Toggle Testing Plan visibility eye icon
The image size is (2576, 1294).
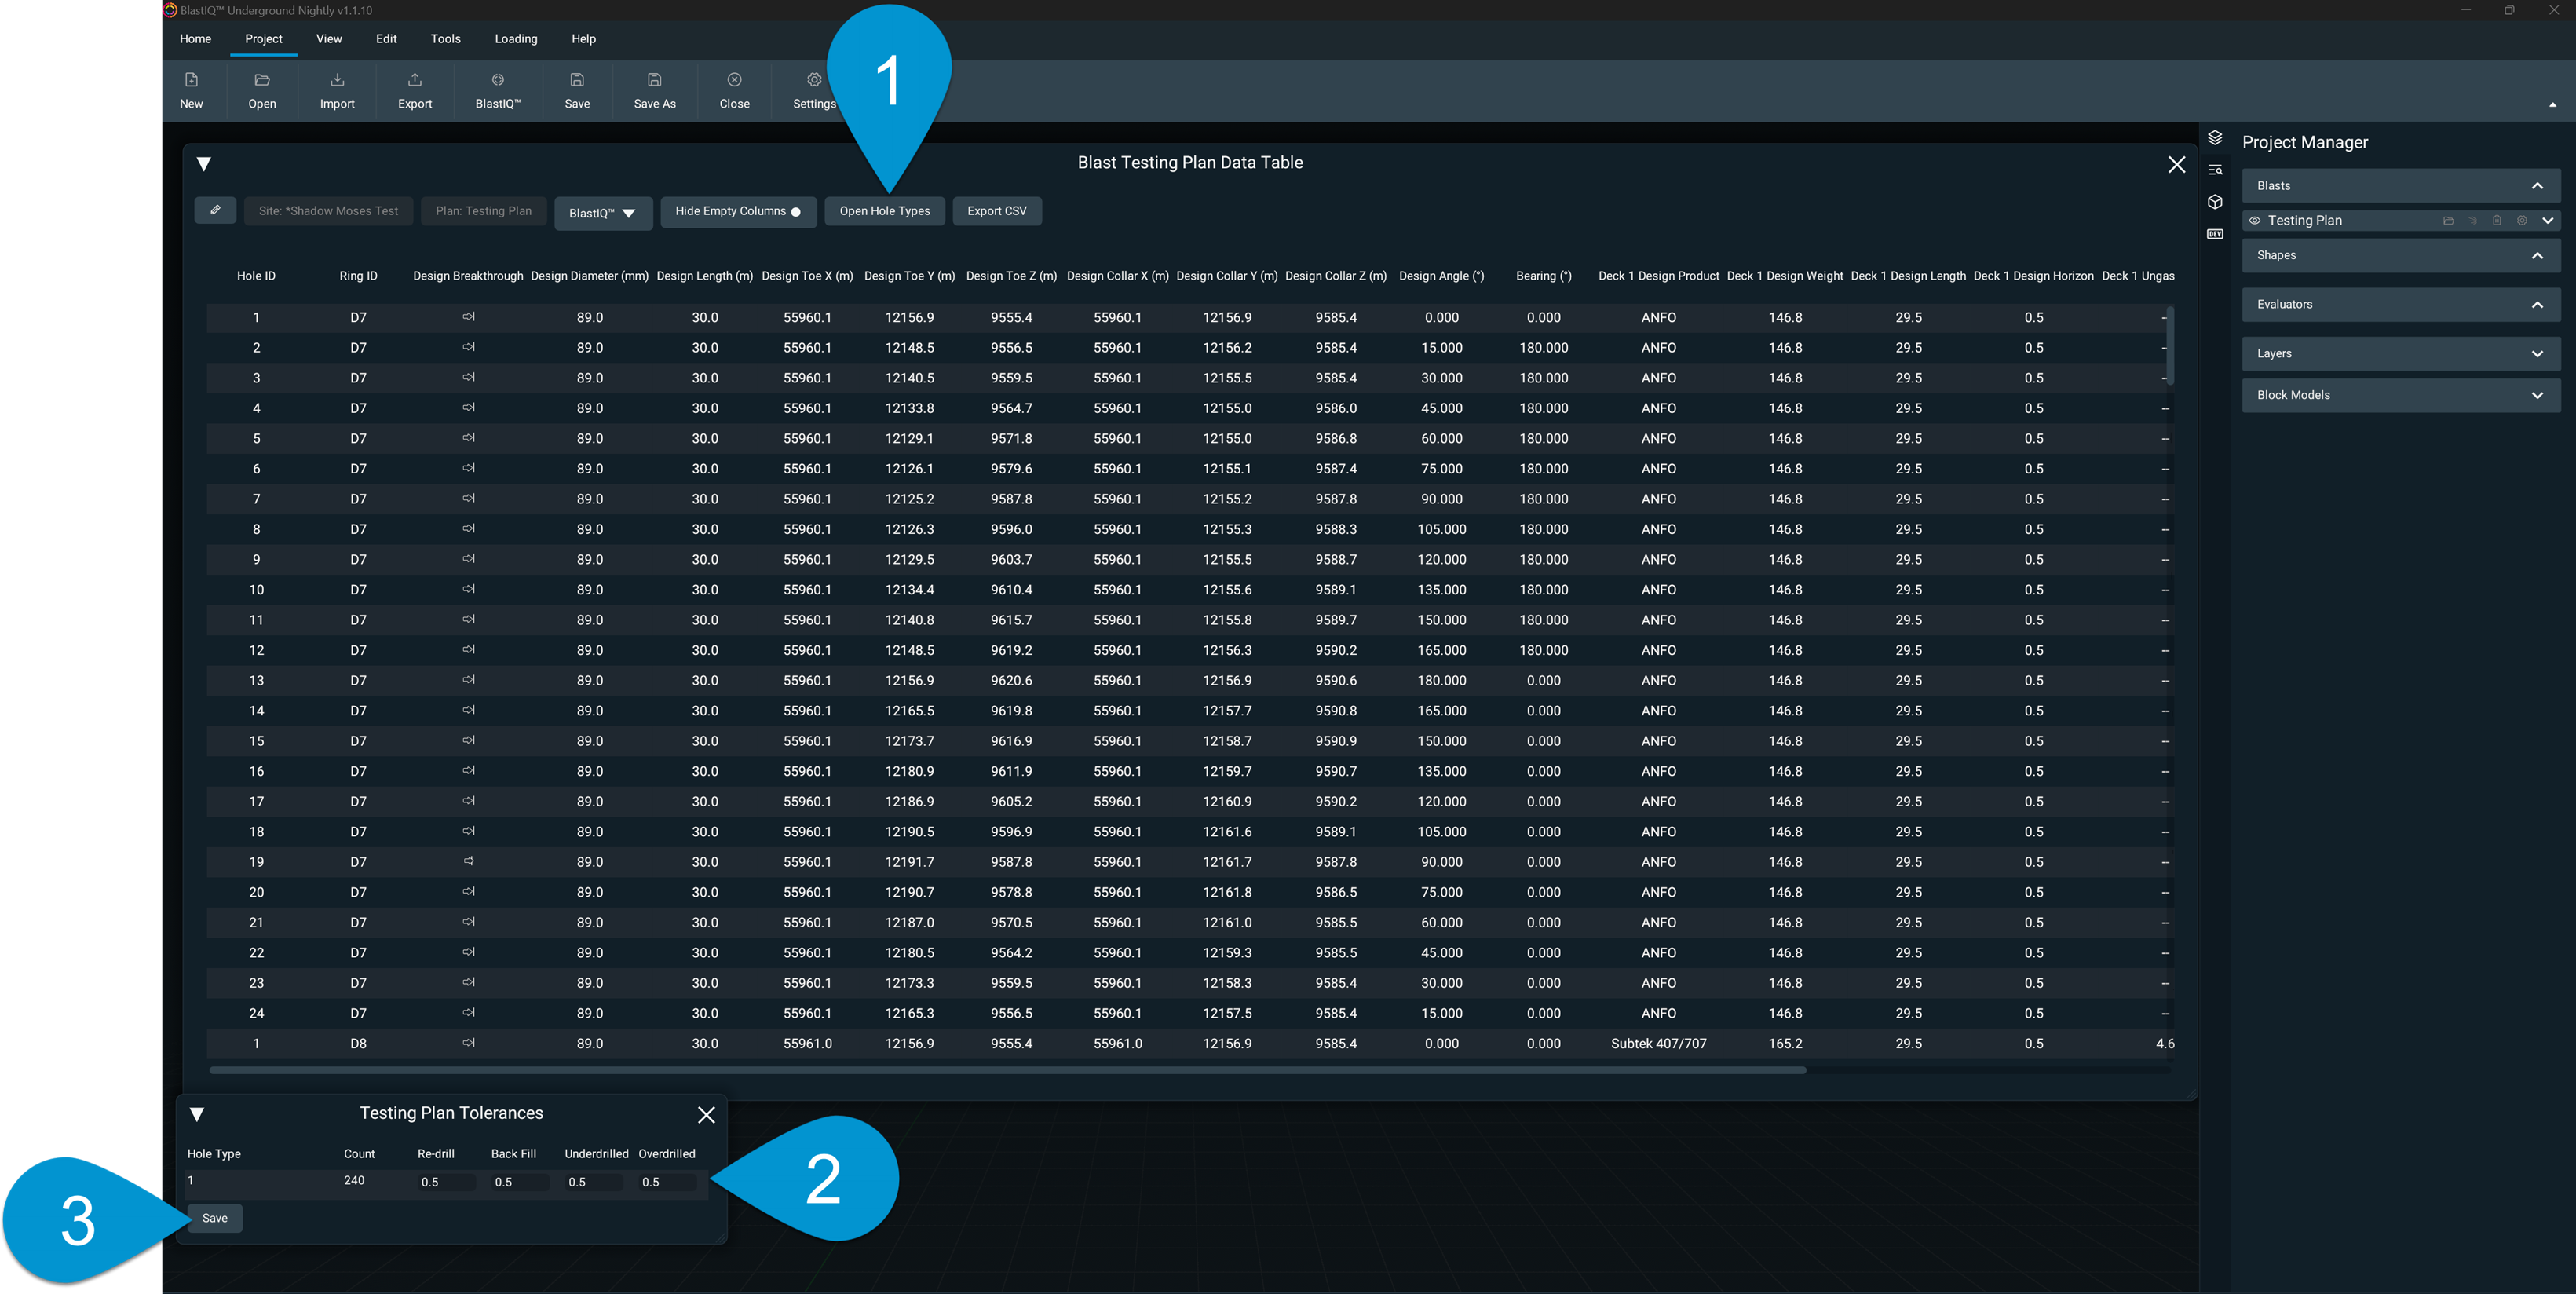2254,221
